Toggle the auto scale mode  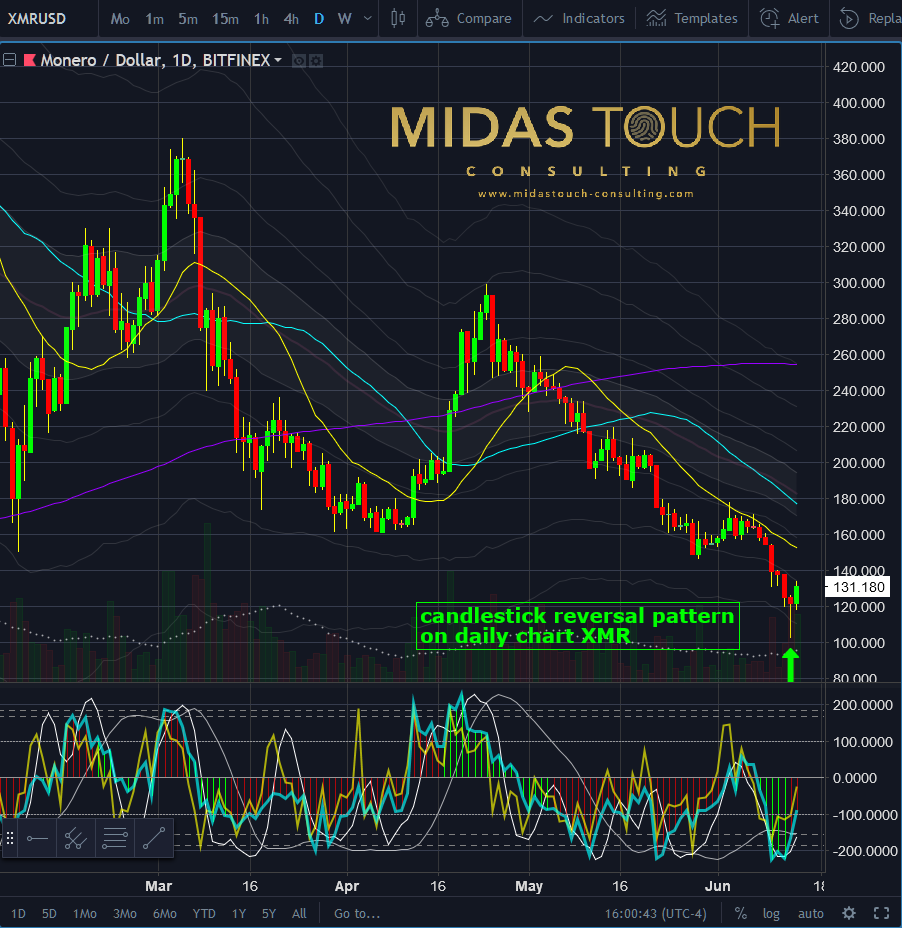click(810, 913)
